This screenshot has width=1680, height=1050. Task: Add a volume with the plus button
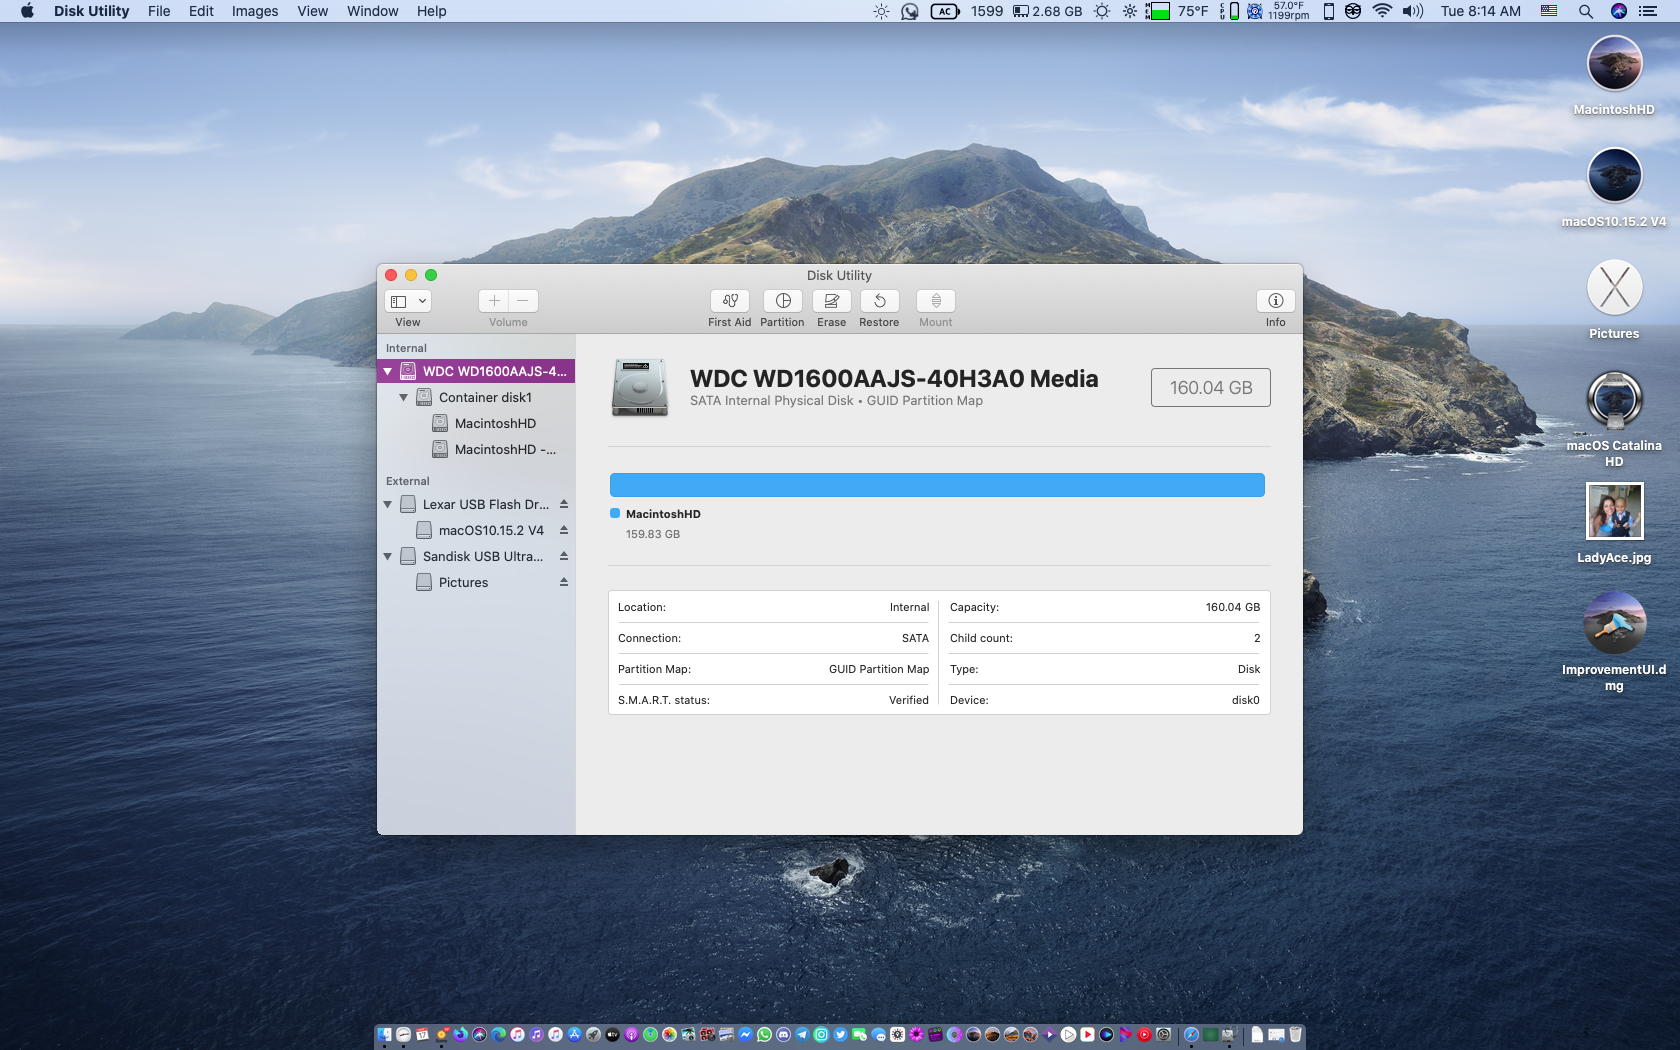[494, 301]
